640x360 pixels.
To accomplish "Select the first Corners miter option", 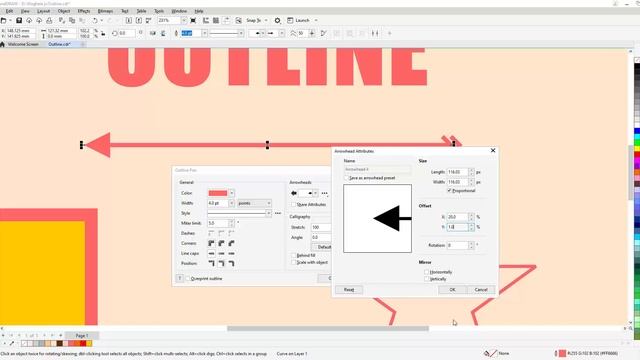I will (x=211, y=243).
